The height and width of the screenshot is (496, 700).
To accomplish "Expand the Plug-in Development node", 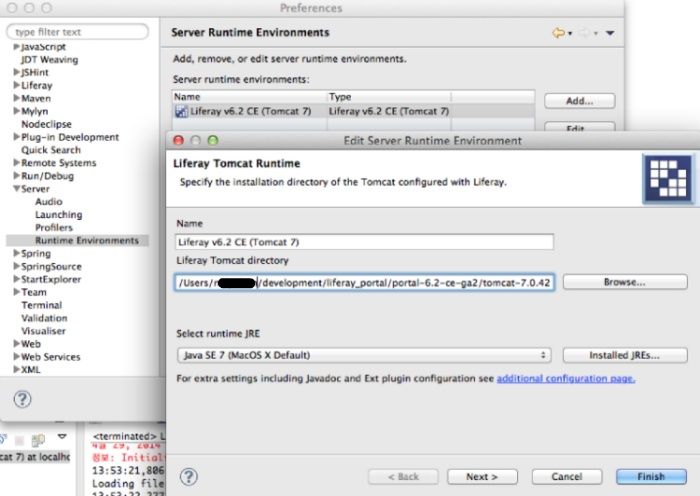I will [17, 137].
